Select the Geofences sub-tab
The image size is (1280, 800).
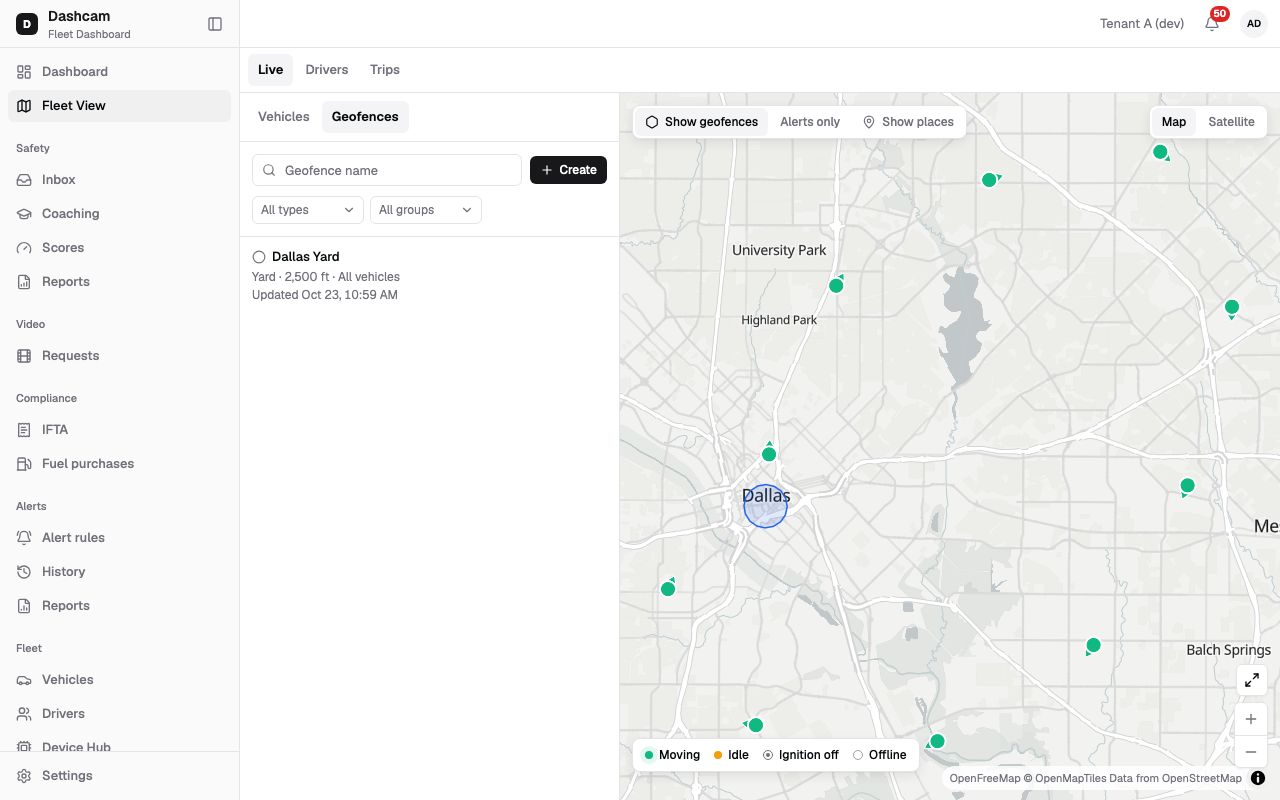365,117
